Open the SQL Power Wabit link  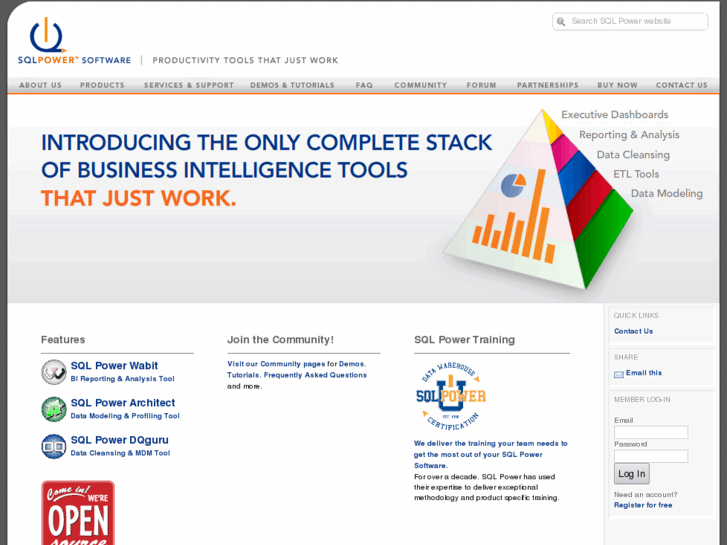(x=115, y=365)
